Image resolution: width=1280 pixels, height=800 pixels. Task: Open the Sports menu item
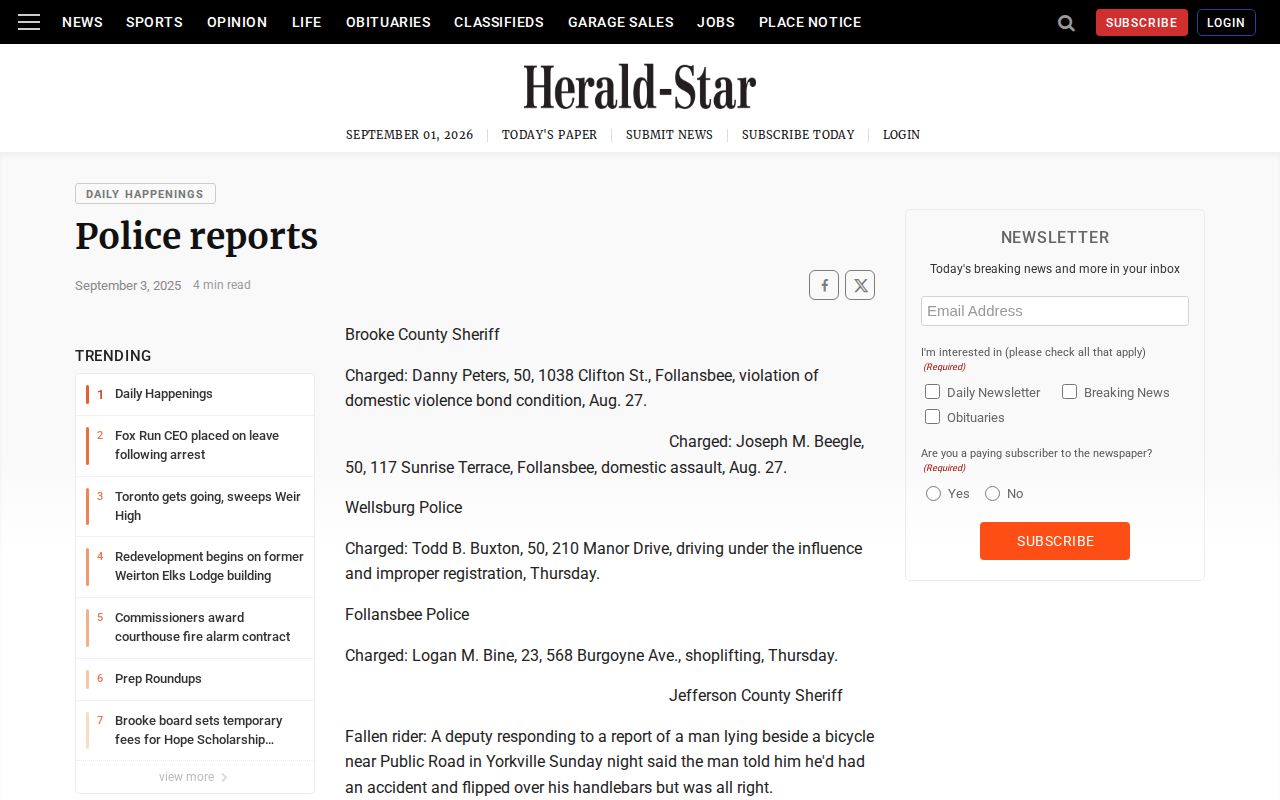tap(154, 22)
